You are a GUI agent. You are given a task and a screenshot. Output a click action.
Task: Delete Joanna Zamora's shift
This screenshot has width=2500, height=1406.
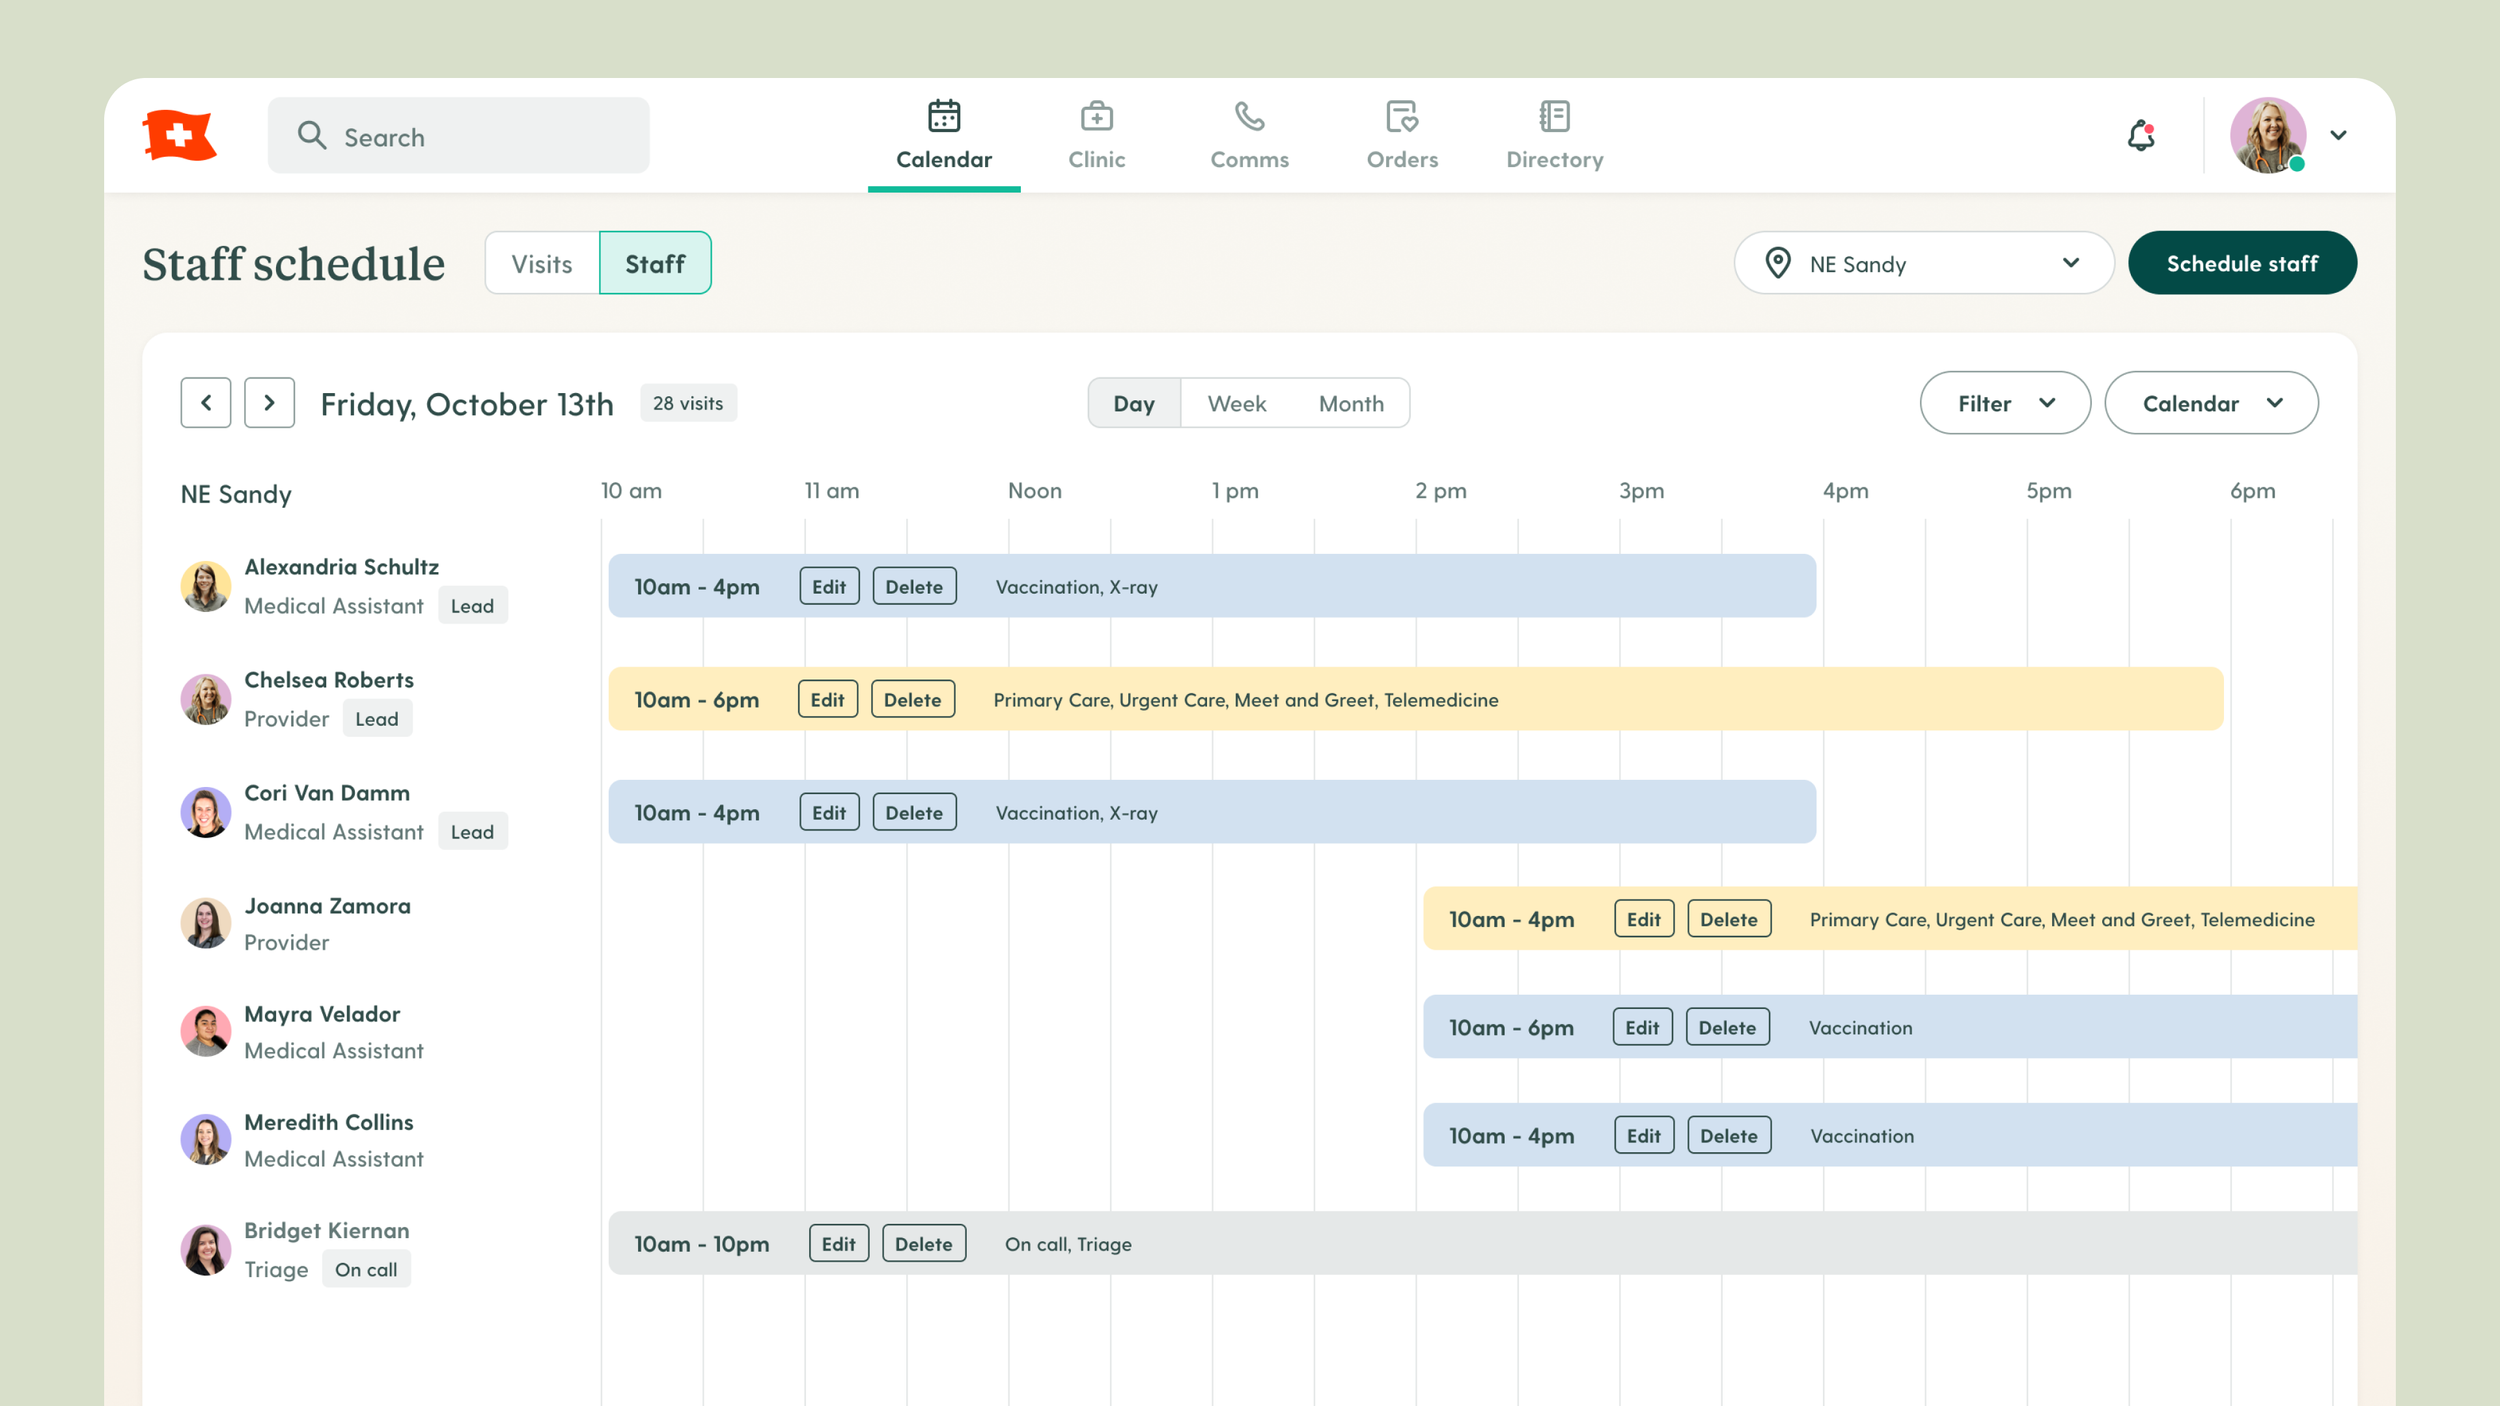(1729, 919)
